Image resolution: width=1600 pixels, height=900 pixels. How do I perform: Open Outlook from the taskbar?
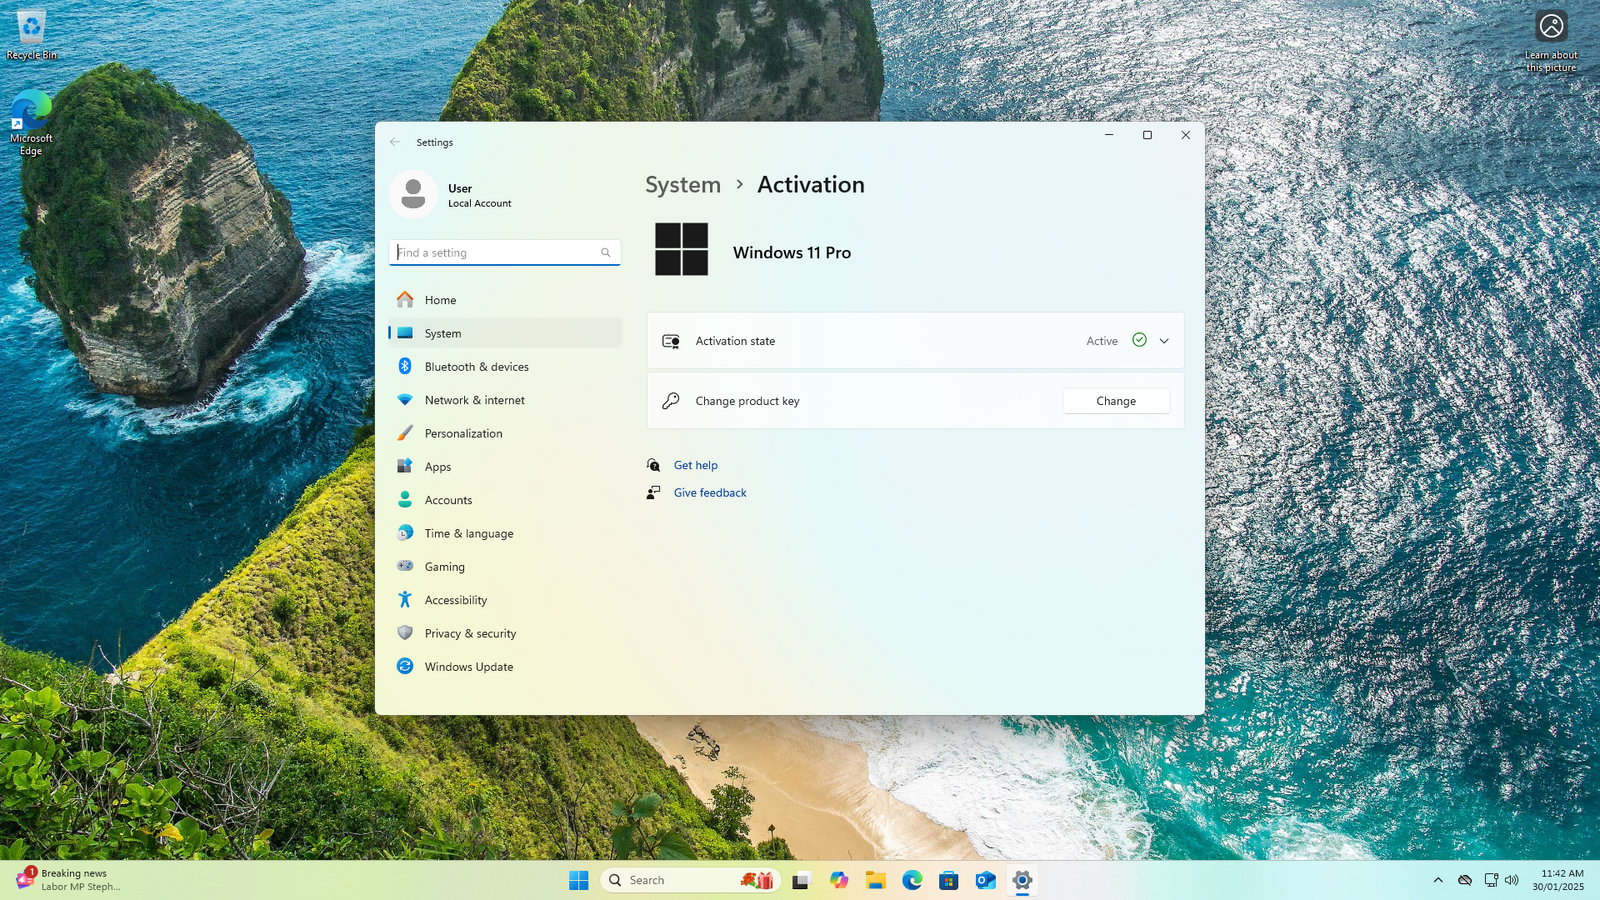click(986, 880)
